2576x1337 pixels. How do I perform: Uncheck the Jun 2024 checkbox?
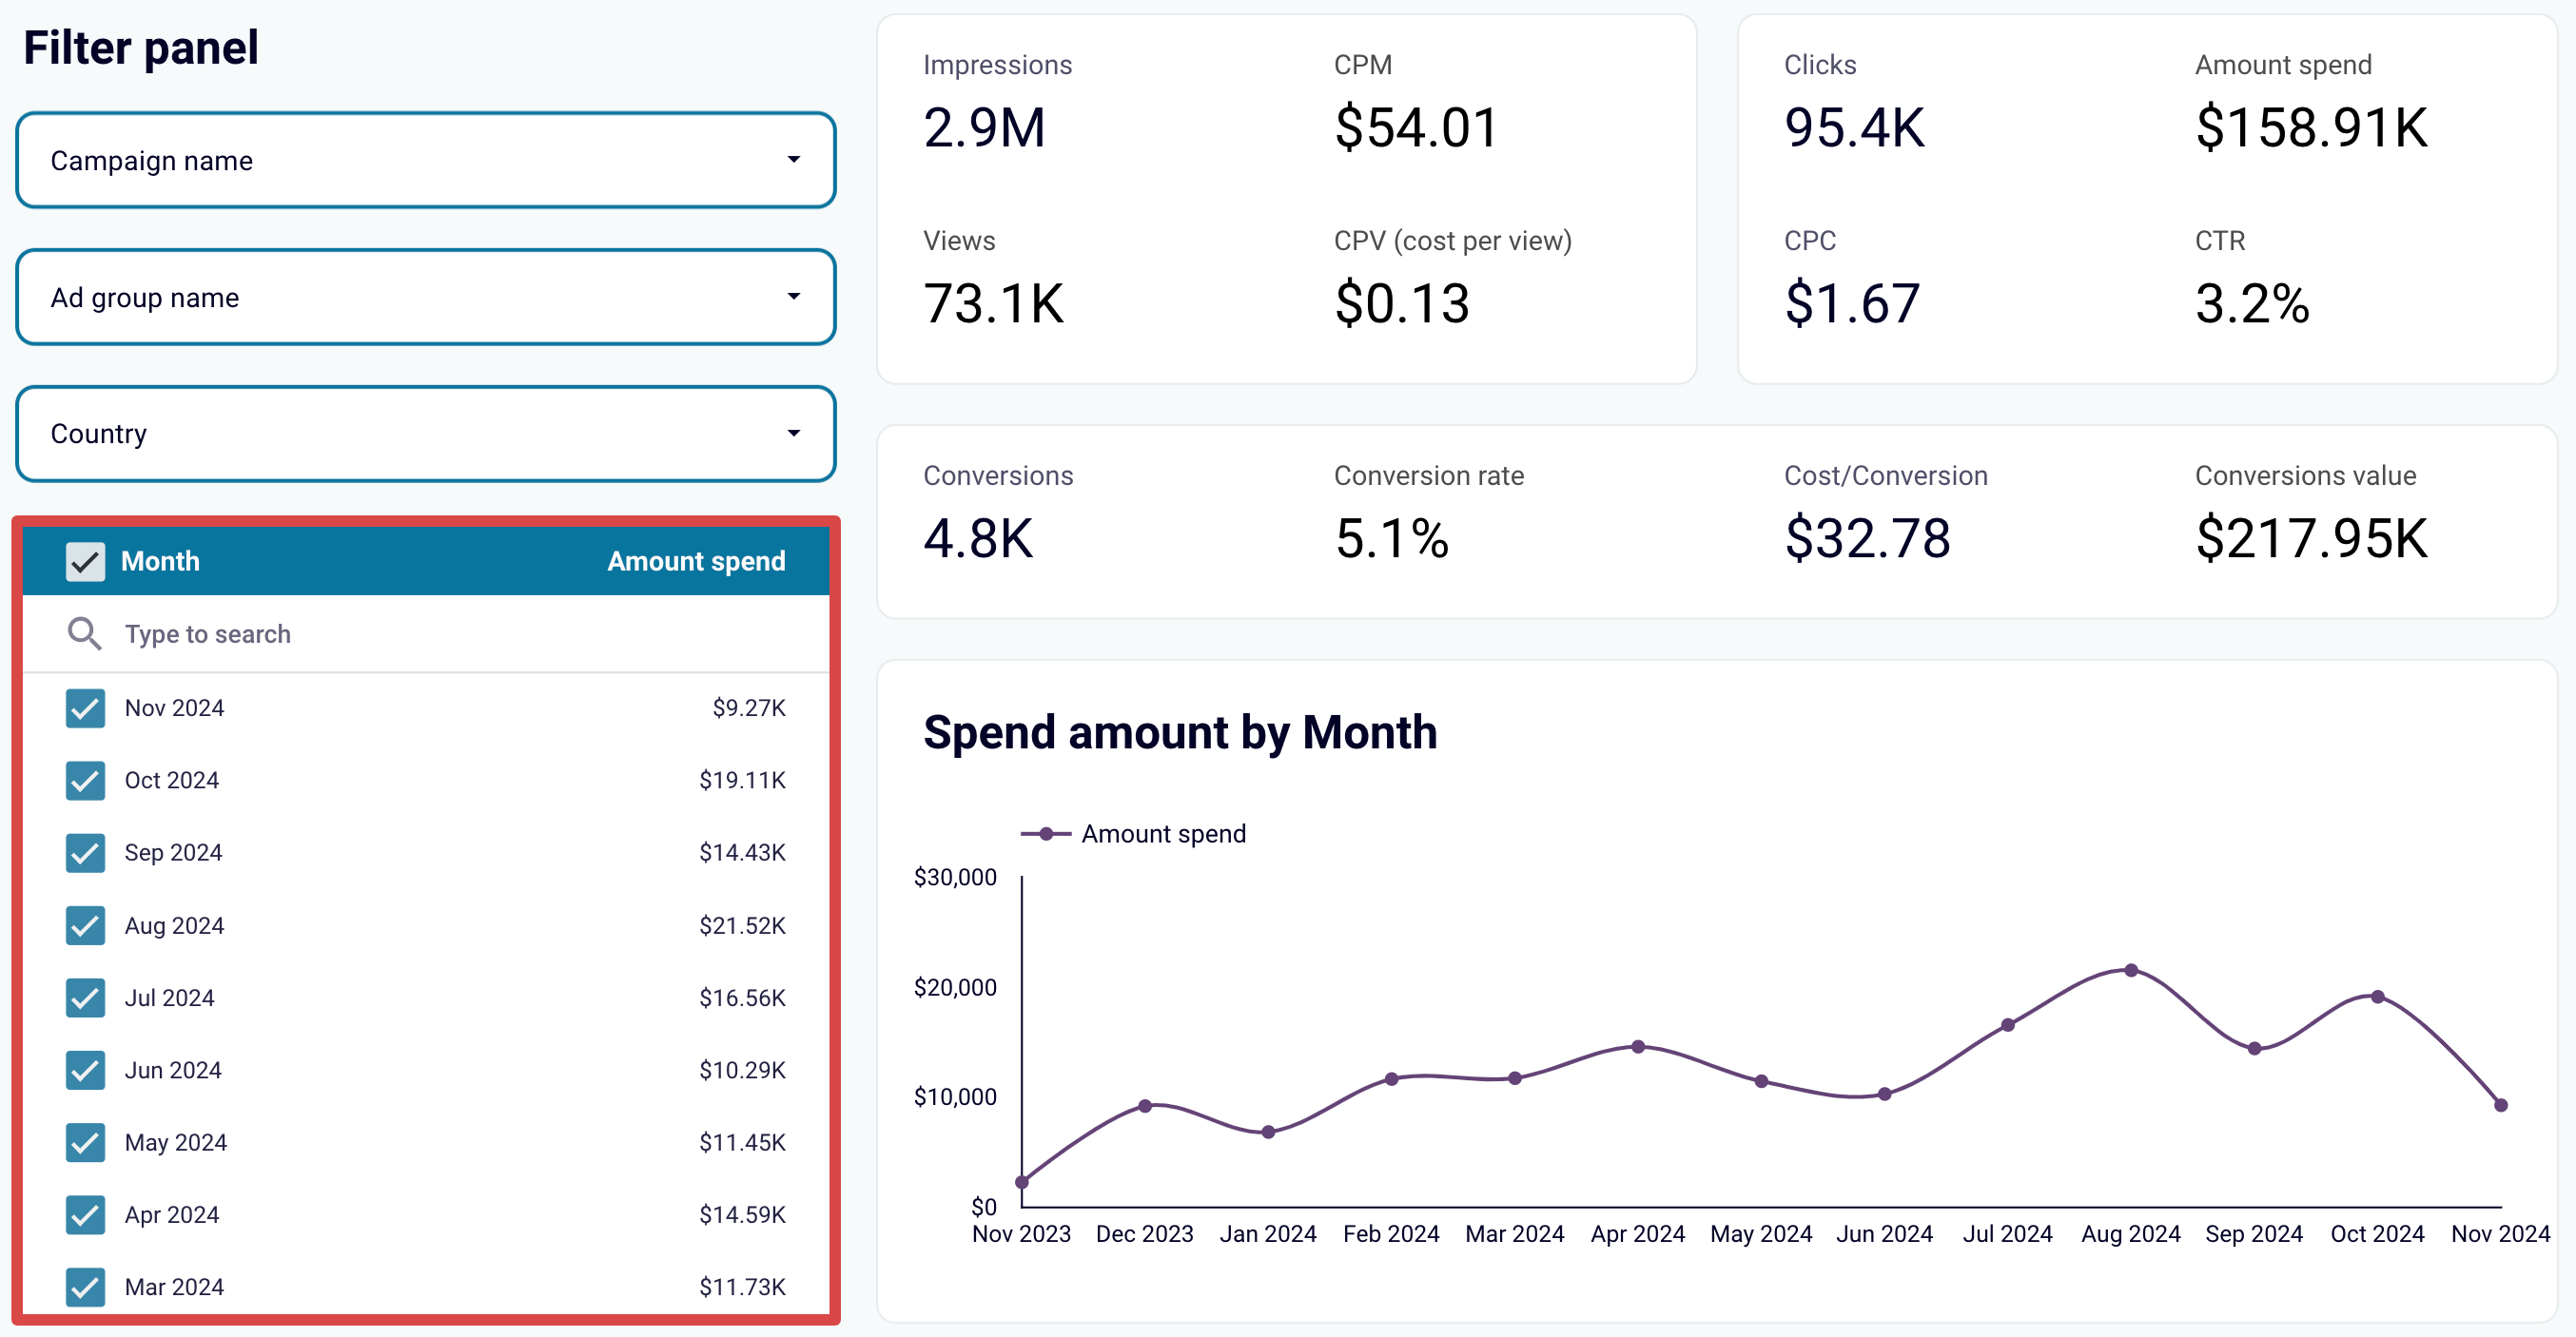[x=85, y=1070]
